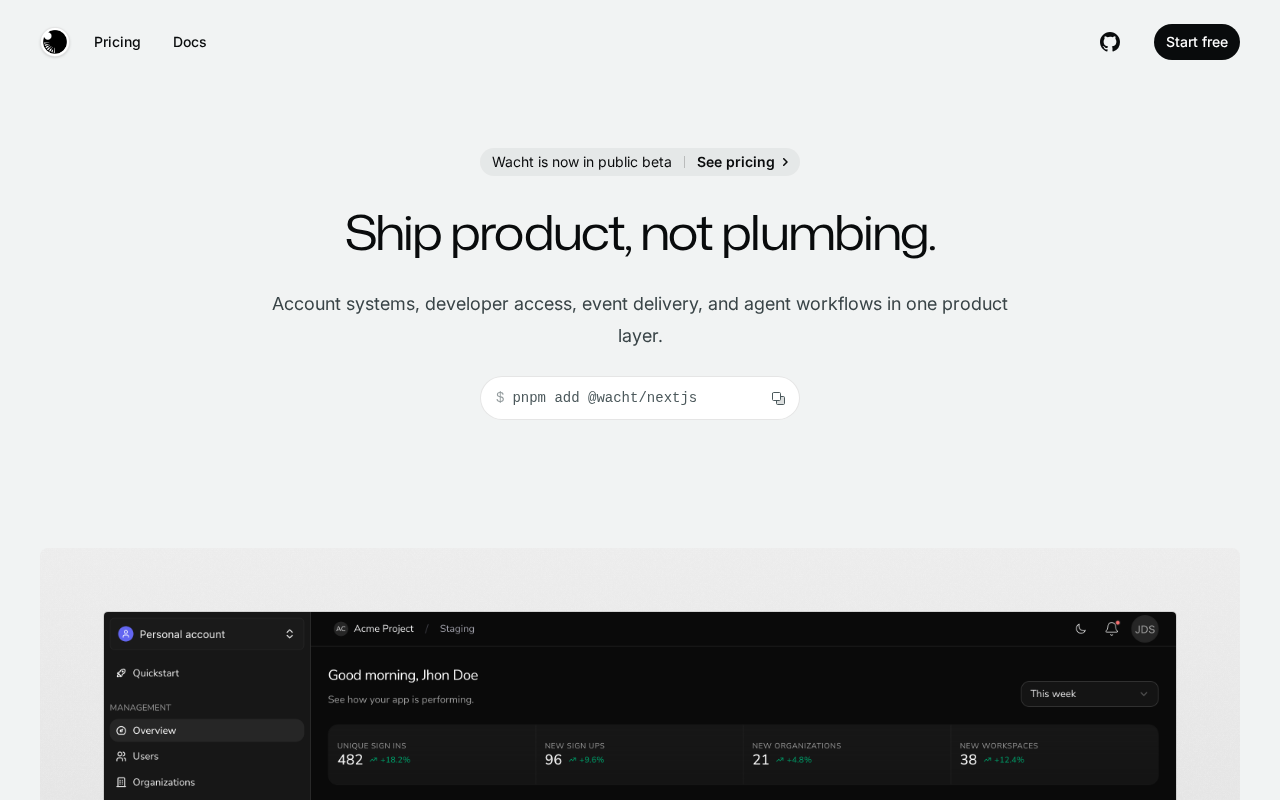Viewport: 1280px width, 800px height.
Task: Click the JDS user avatar
Action: click(1145, 629)
